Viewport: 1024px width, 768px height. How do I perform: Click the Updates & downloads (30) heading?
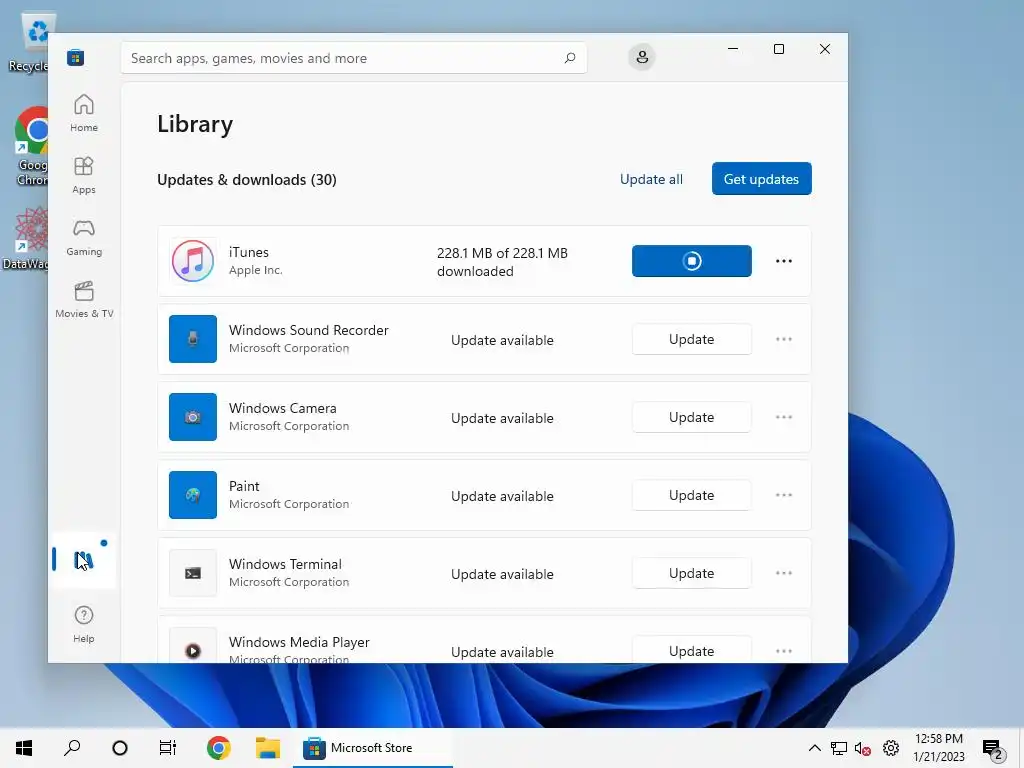point(247,180)
